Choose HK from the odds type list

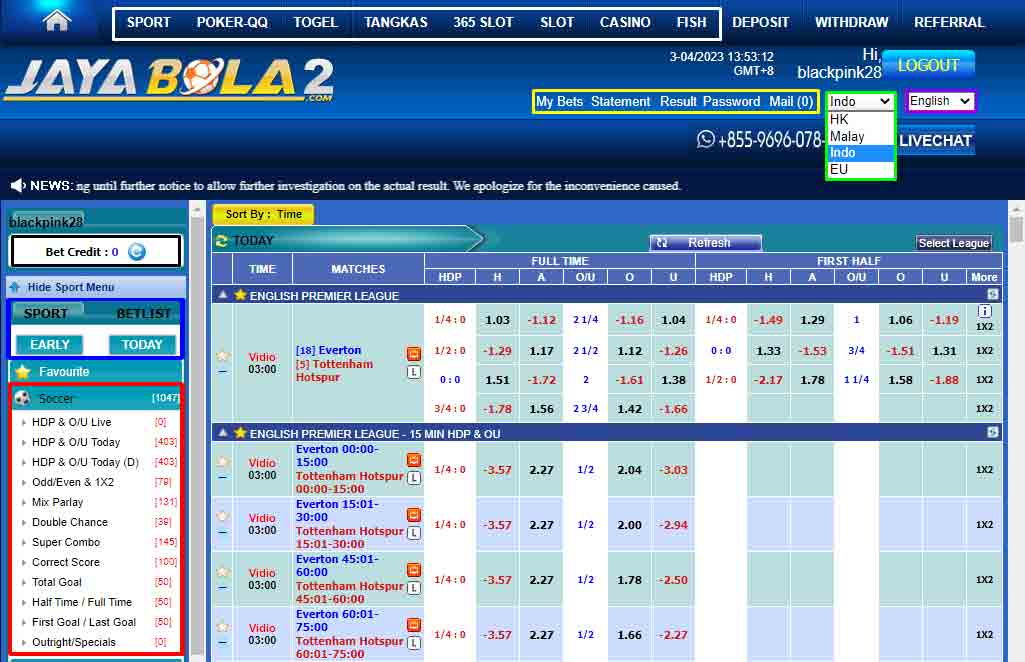click(x=860, y=120)
